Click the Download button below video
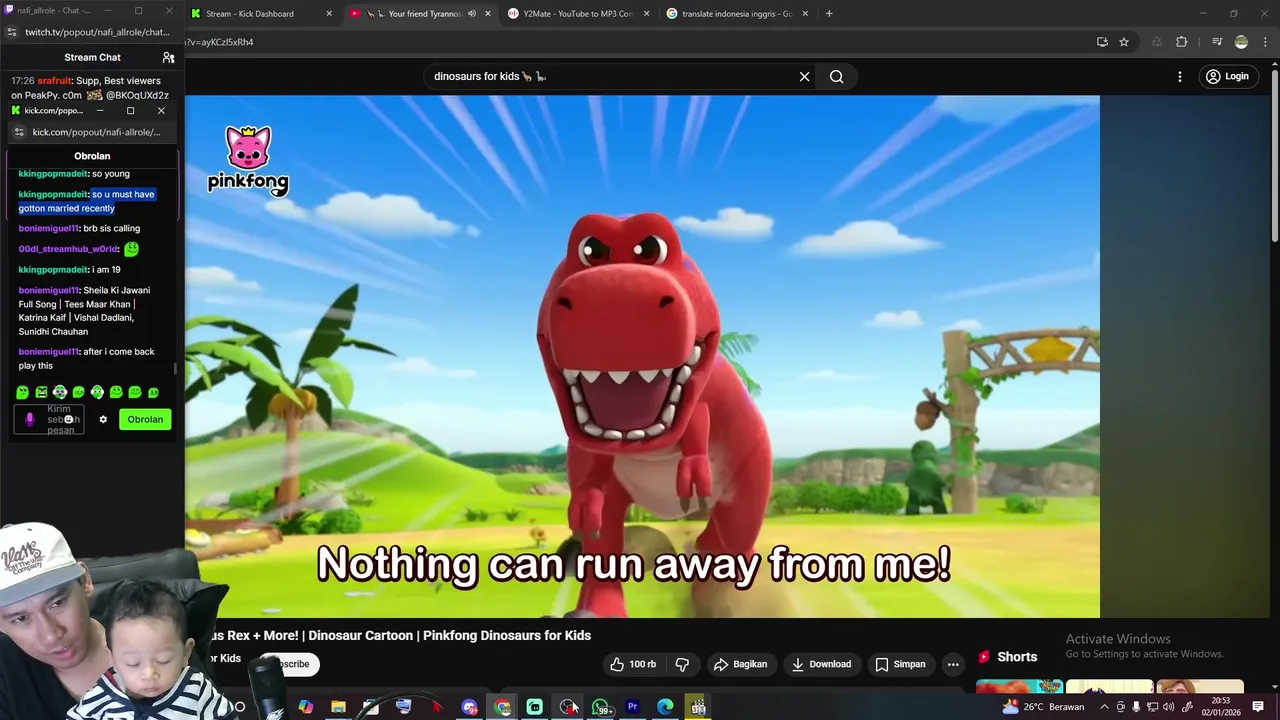This screenshot has width=1280, height=720. pyautogui.click(x=821, y=664)
